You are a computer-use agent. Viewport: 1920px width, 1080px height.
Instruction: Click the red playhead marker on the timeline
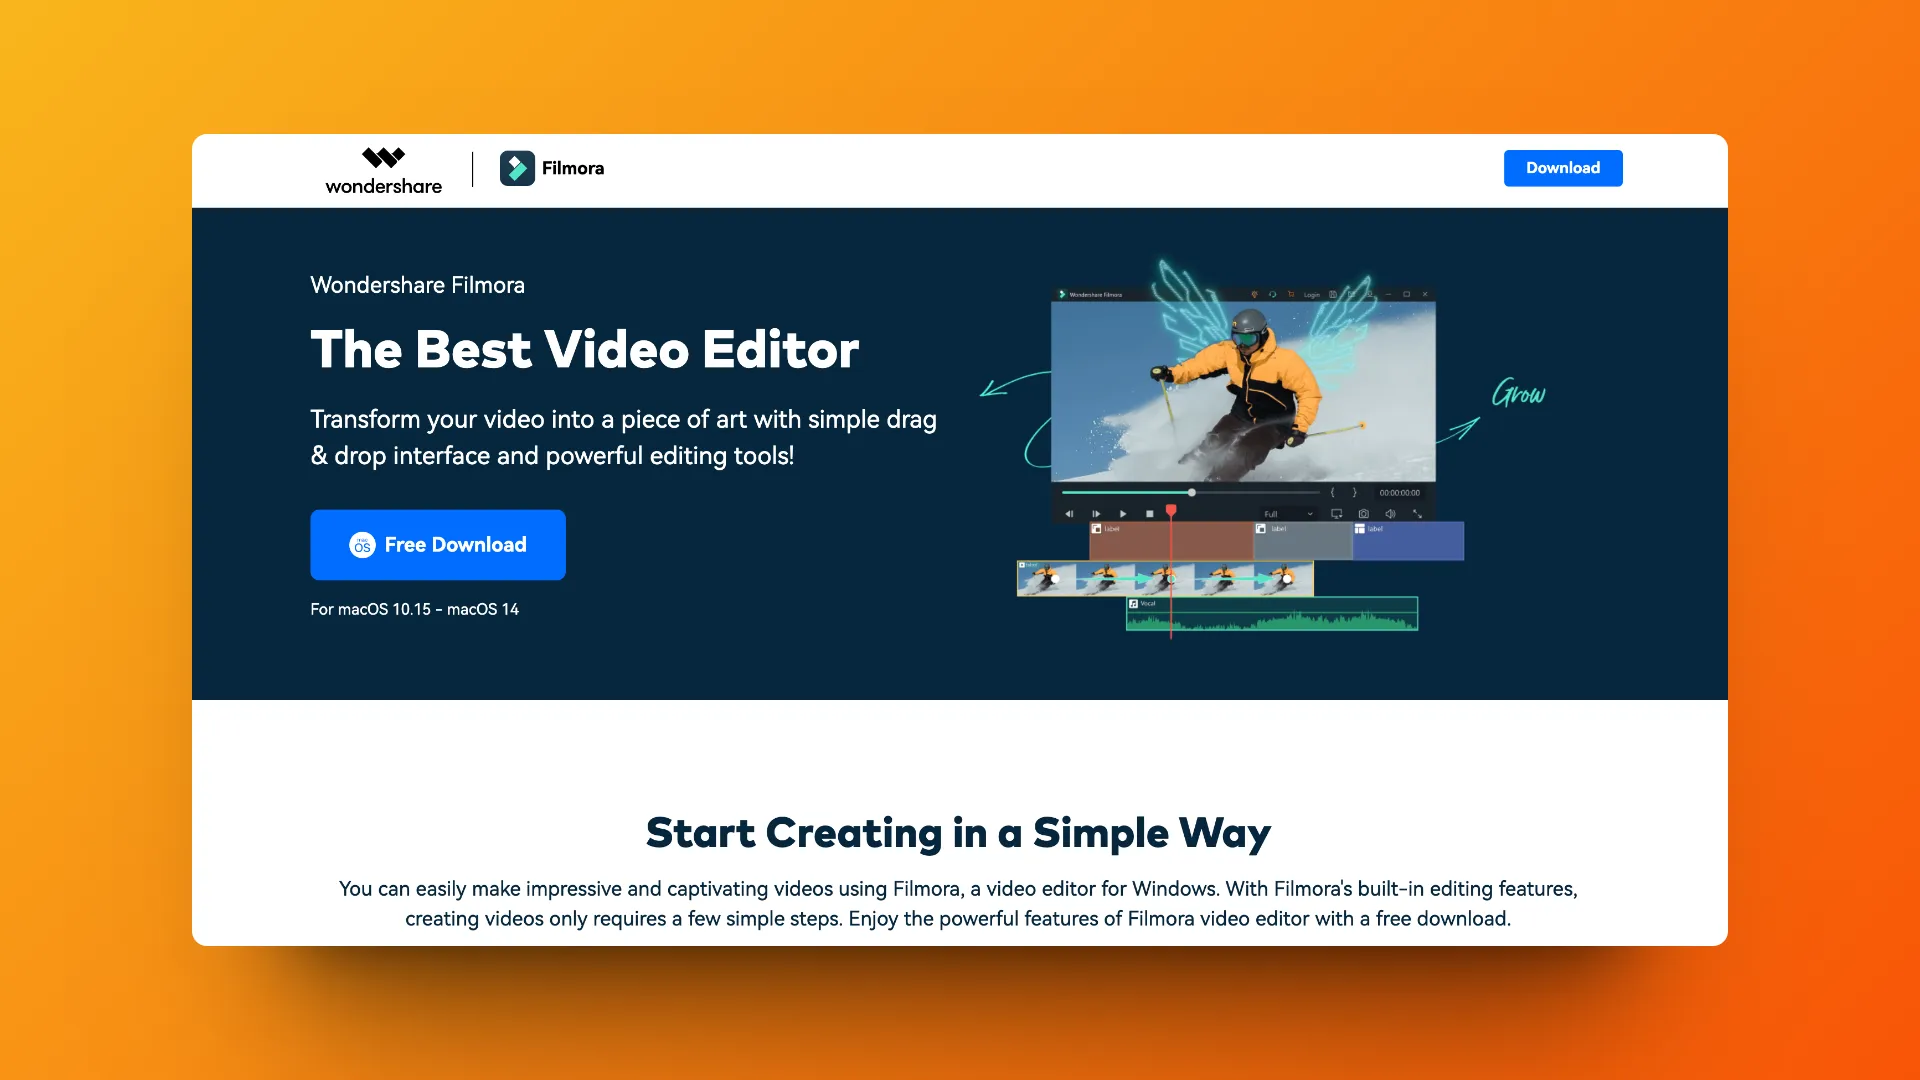click(x=1171, y=511)
